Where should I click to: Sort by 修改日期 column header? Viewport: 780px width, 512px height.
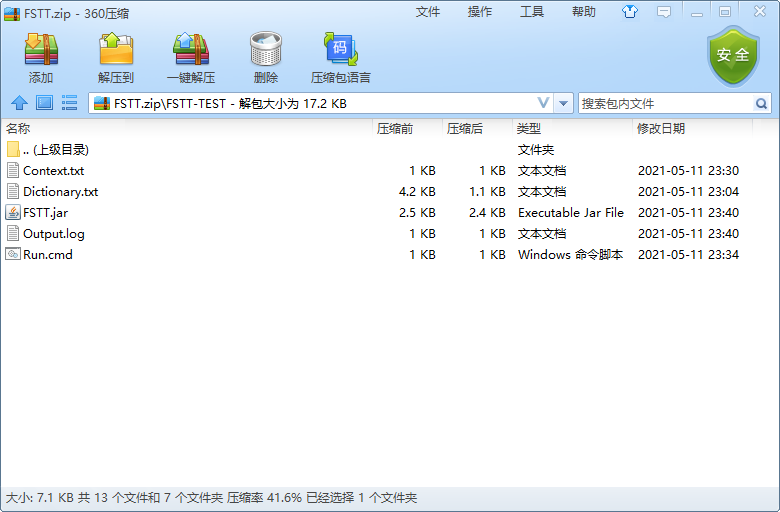click(x=693, y=129)
